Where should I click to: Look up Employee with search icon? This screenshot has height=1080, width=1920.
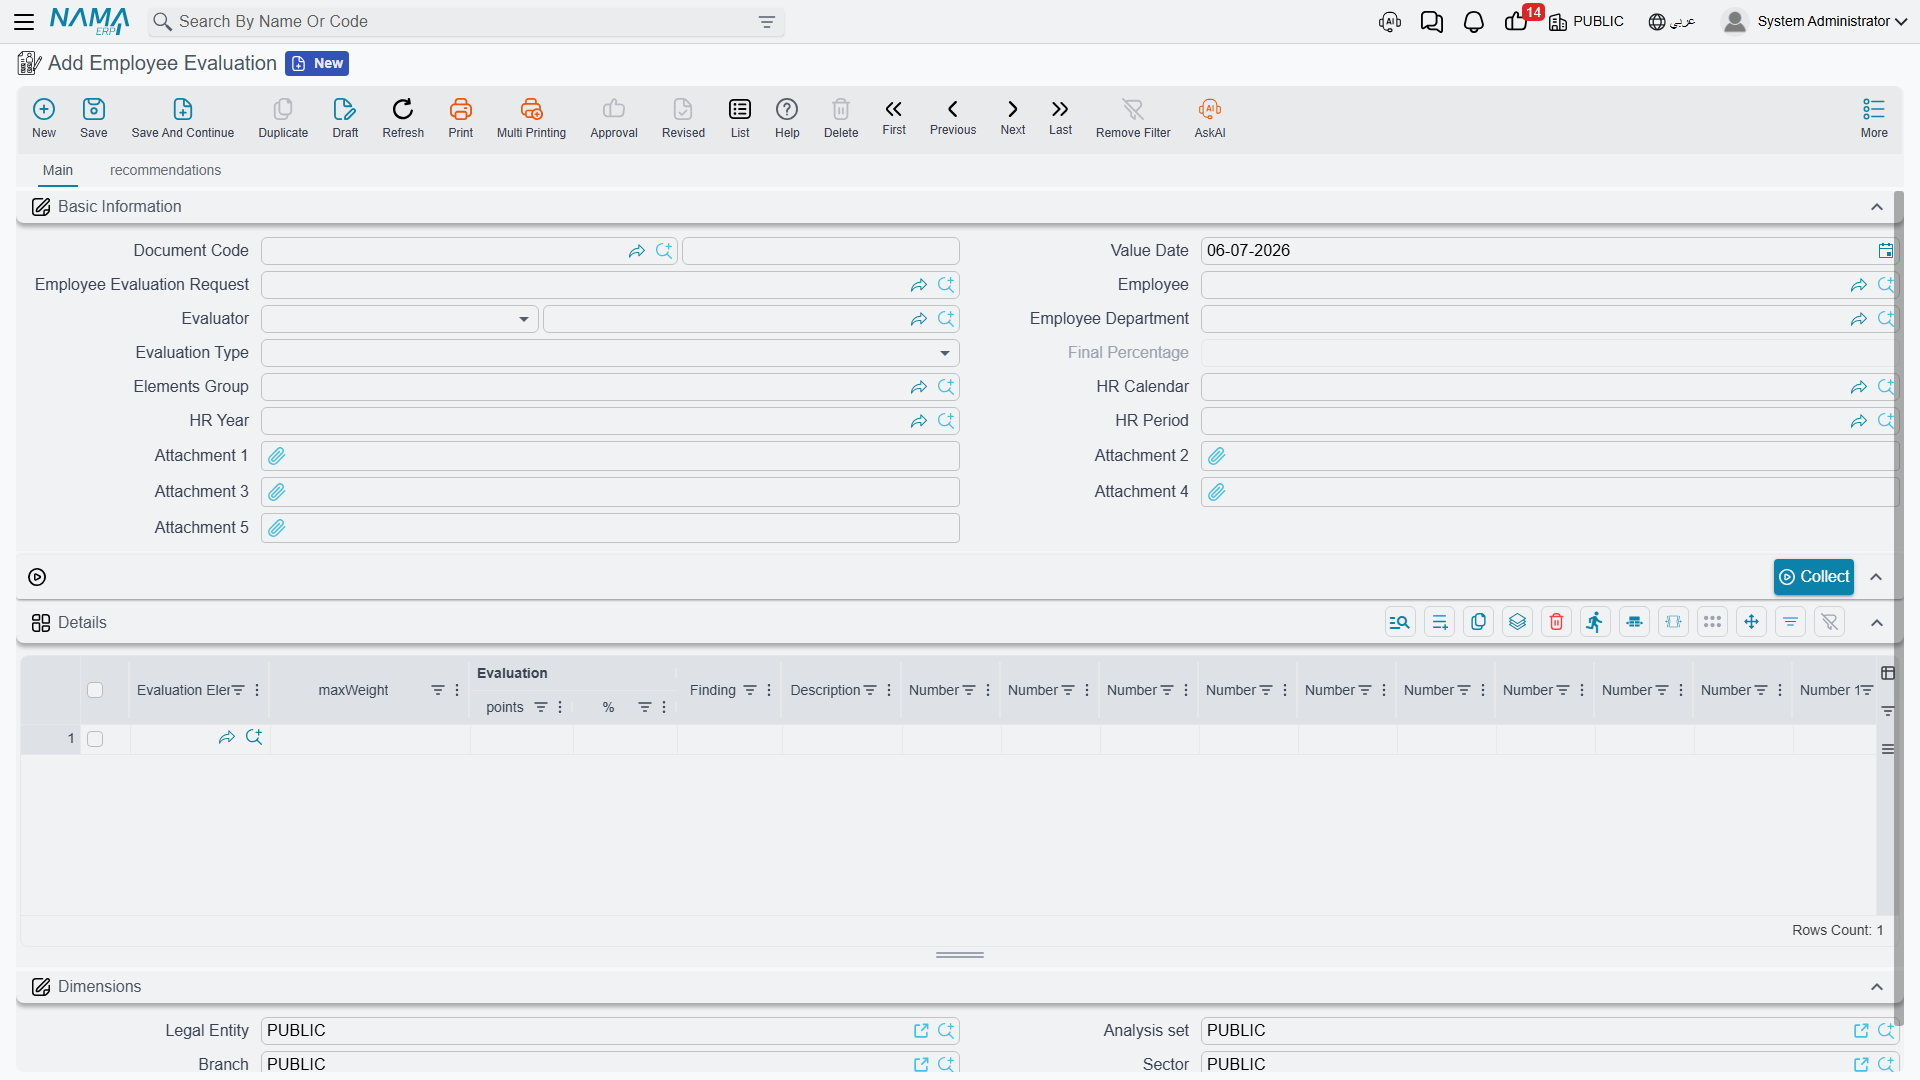1886,285
